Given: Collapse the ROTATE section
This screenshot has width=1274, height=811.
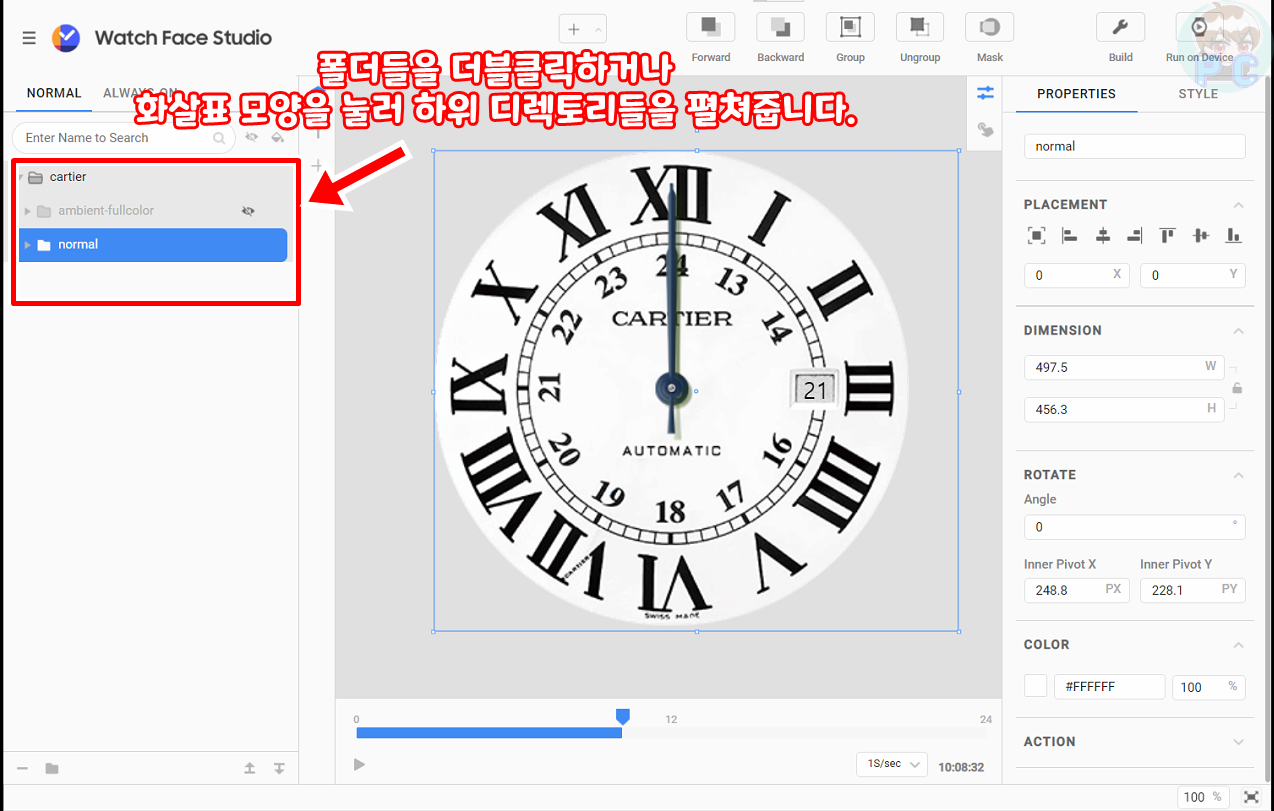Looking at the screenshot, I should pos(1238,475).
